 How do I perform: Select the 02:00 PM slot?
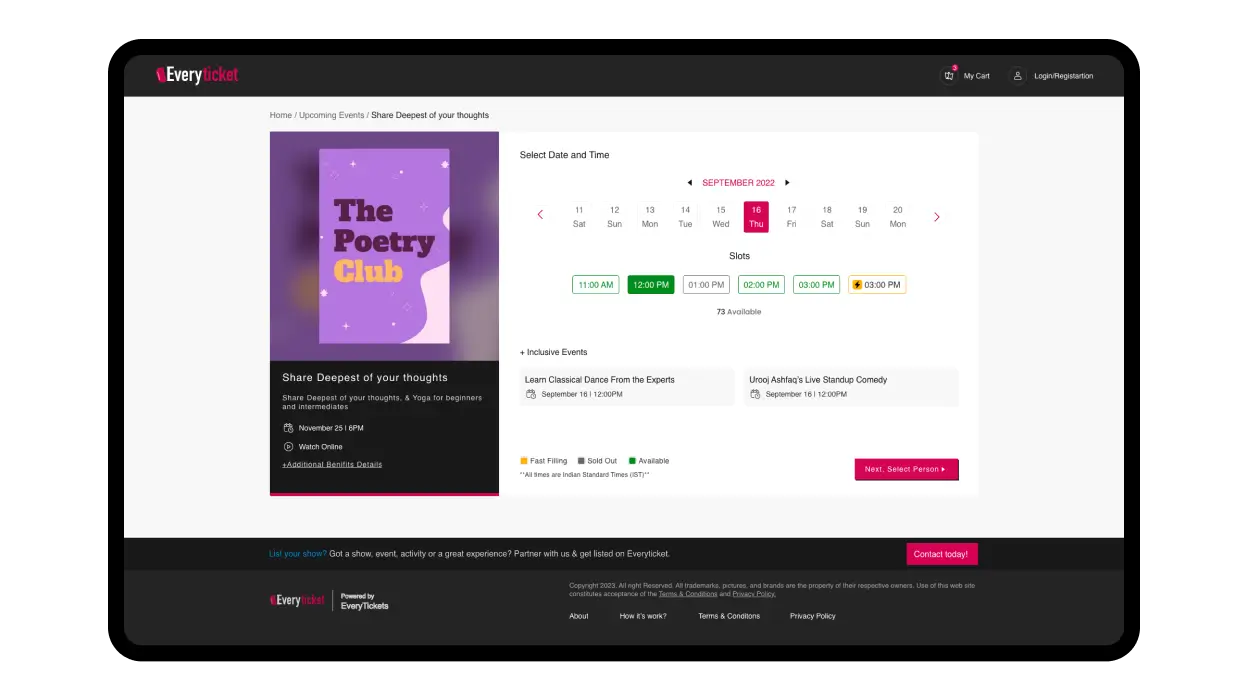coord(761,285)
